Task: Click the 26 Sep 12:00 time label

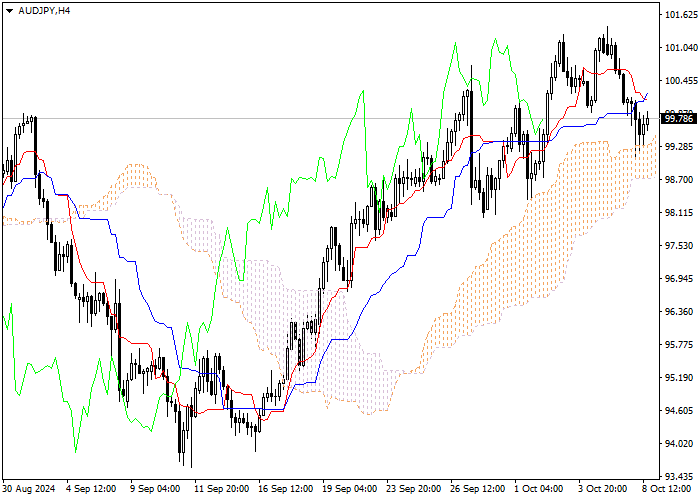Action: [x=478, y=489]
